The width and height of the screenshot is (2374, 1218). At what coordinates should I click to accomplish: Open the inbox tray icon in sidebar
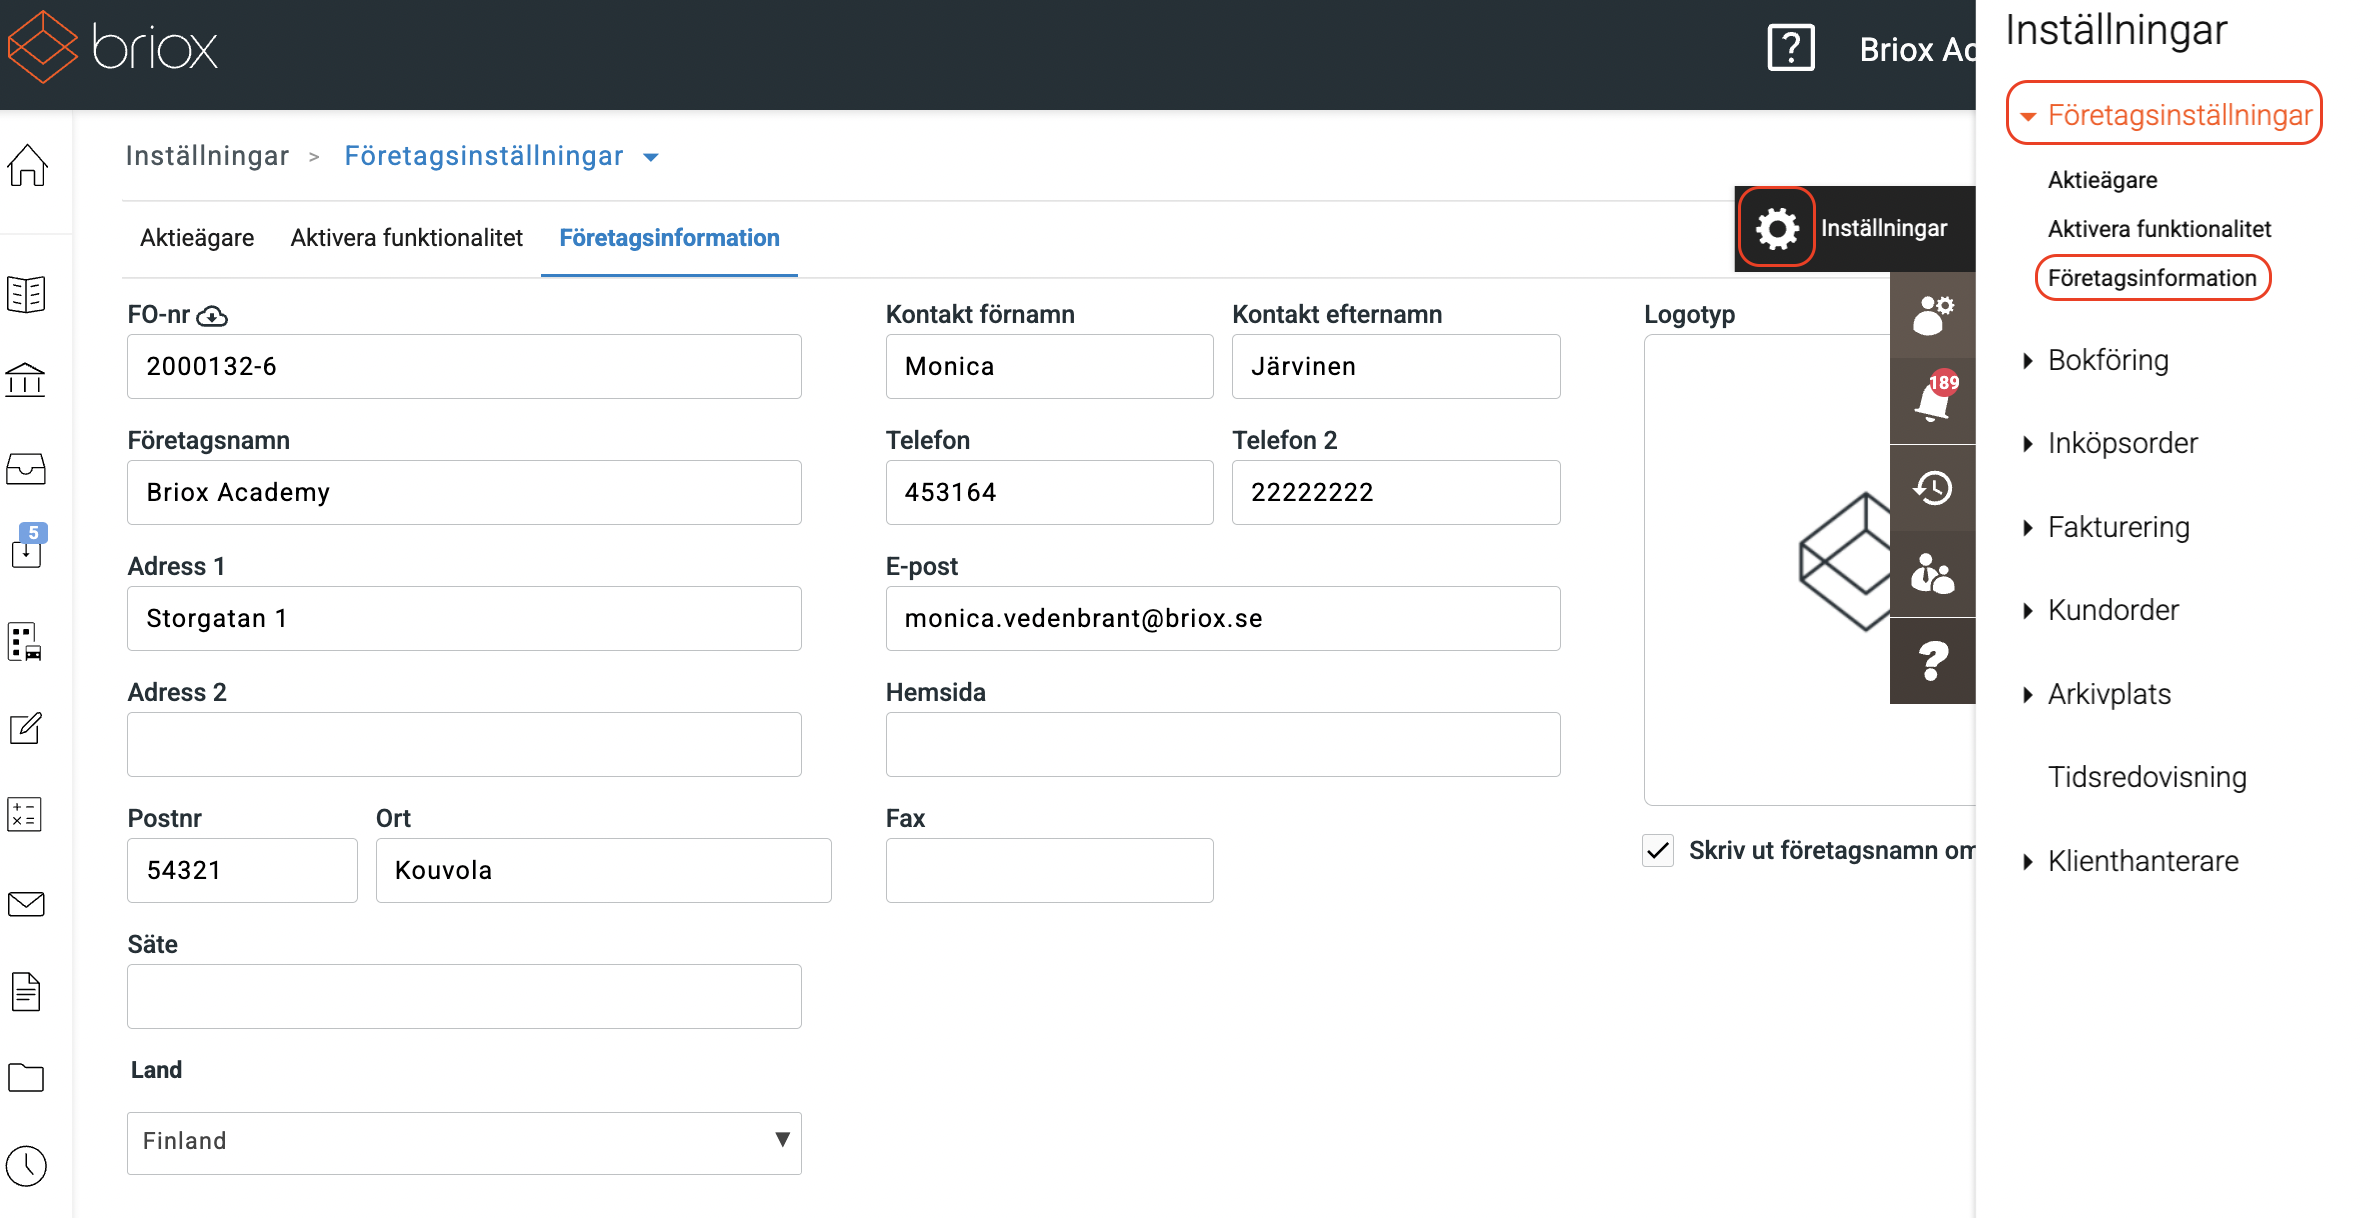point(26,468)
